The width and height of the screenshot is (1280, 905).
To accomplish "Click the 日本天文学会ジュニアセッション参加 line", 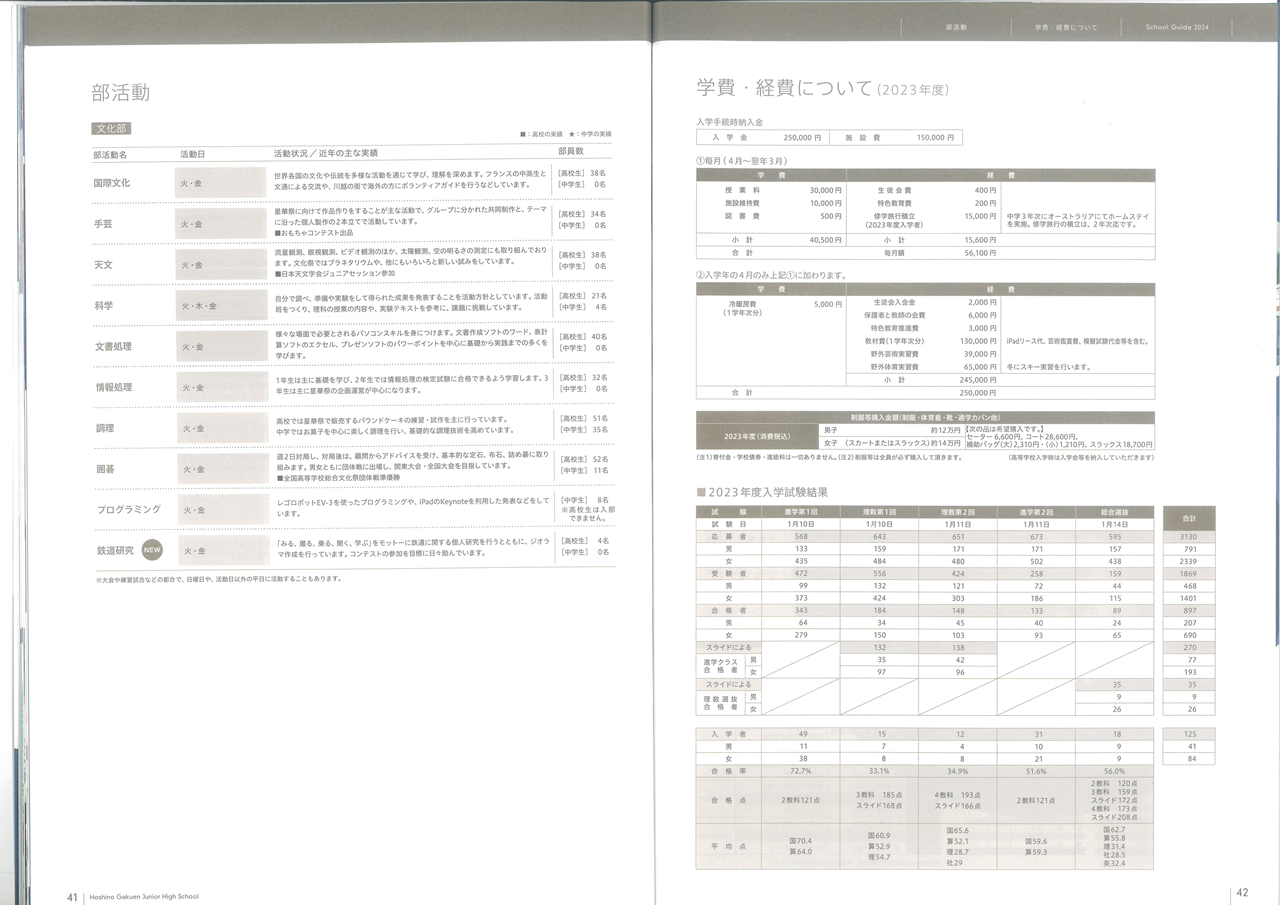I will point(336,273).
